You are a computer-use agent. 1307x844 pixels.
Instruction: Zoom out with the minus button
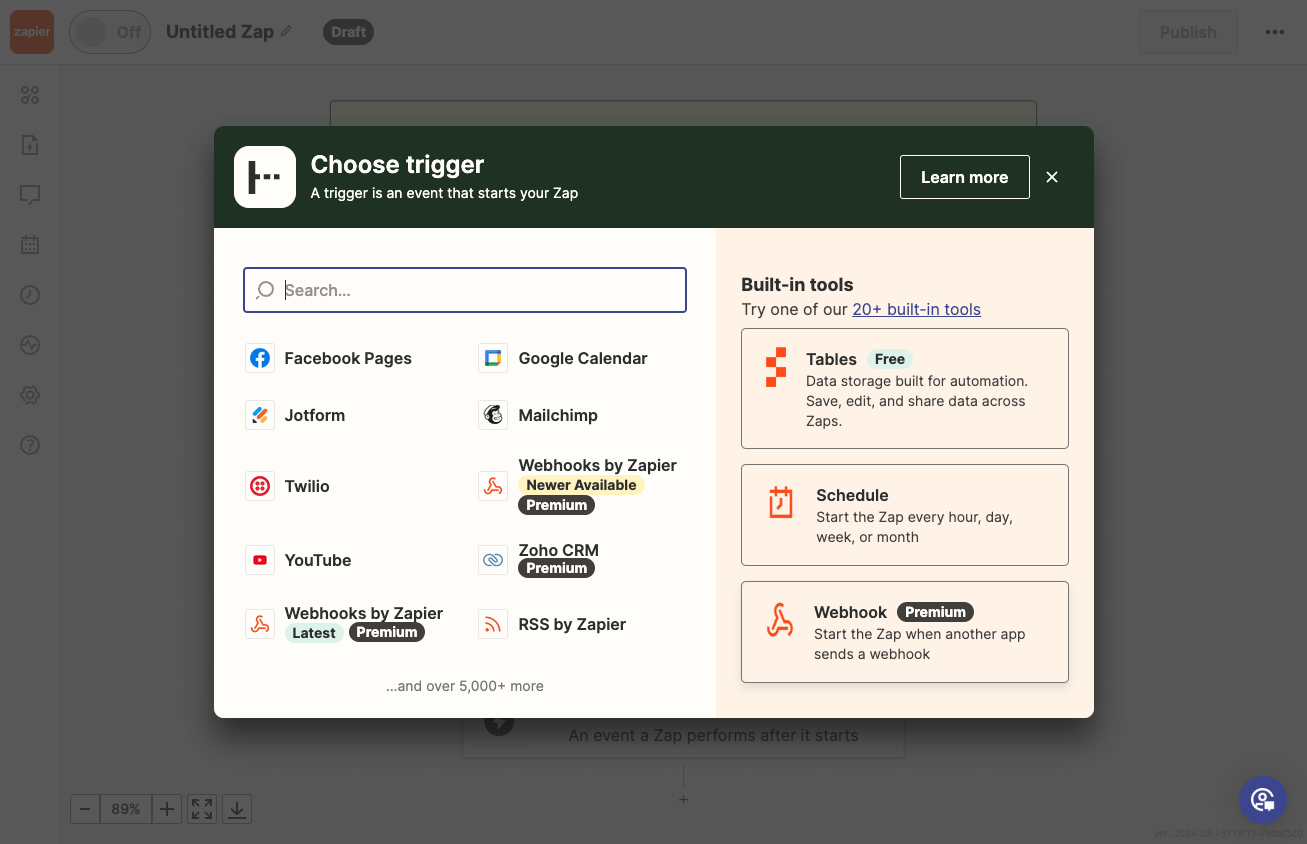tap(85, 809)
